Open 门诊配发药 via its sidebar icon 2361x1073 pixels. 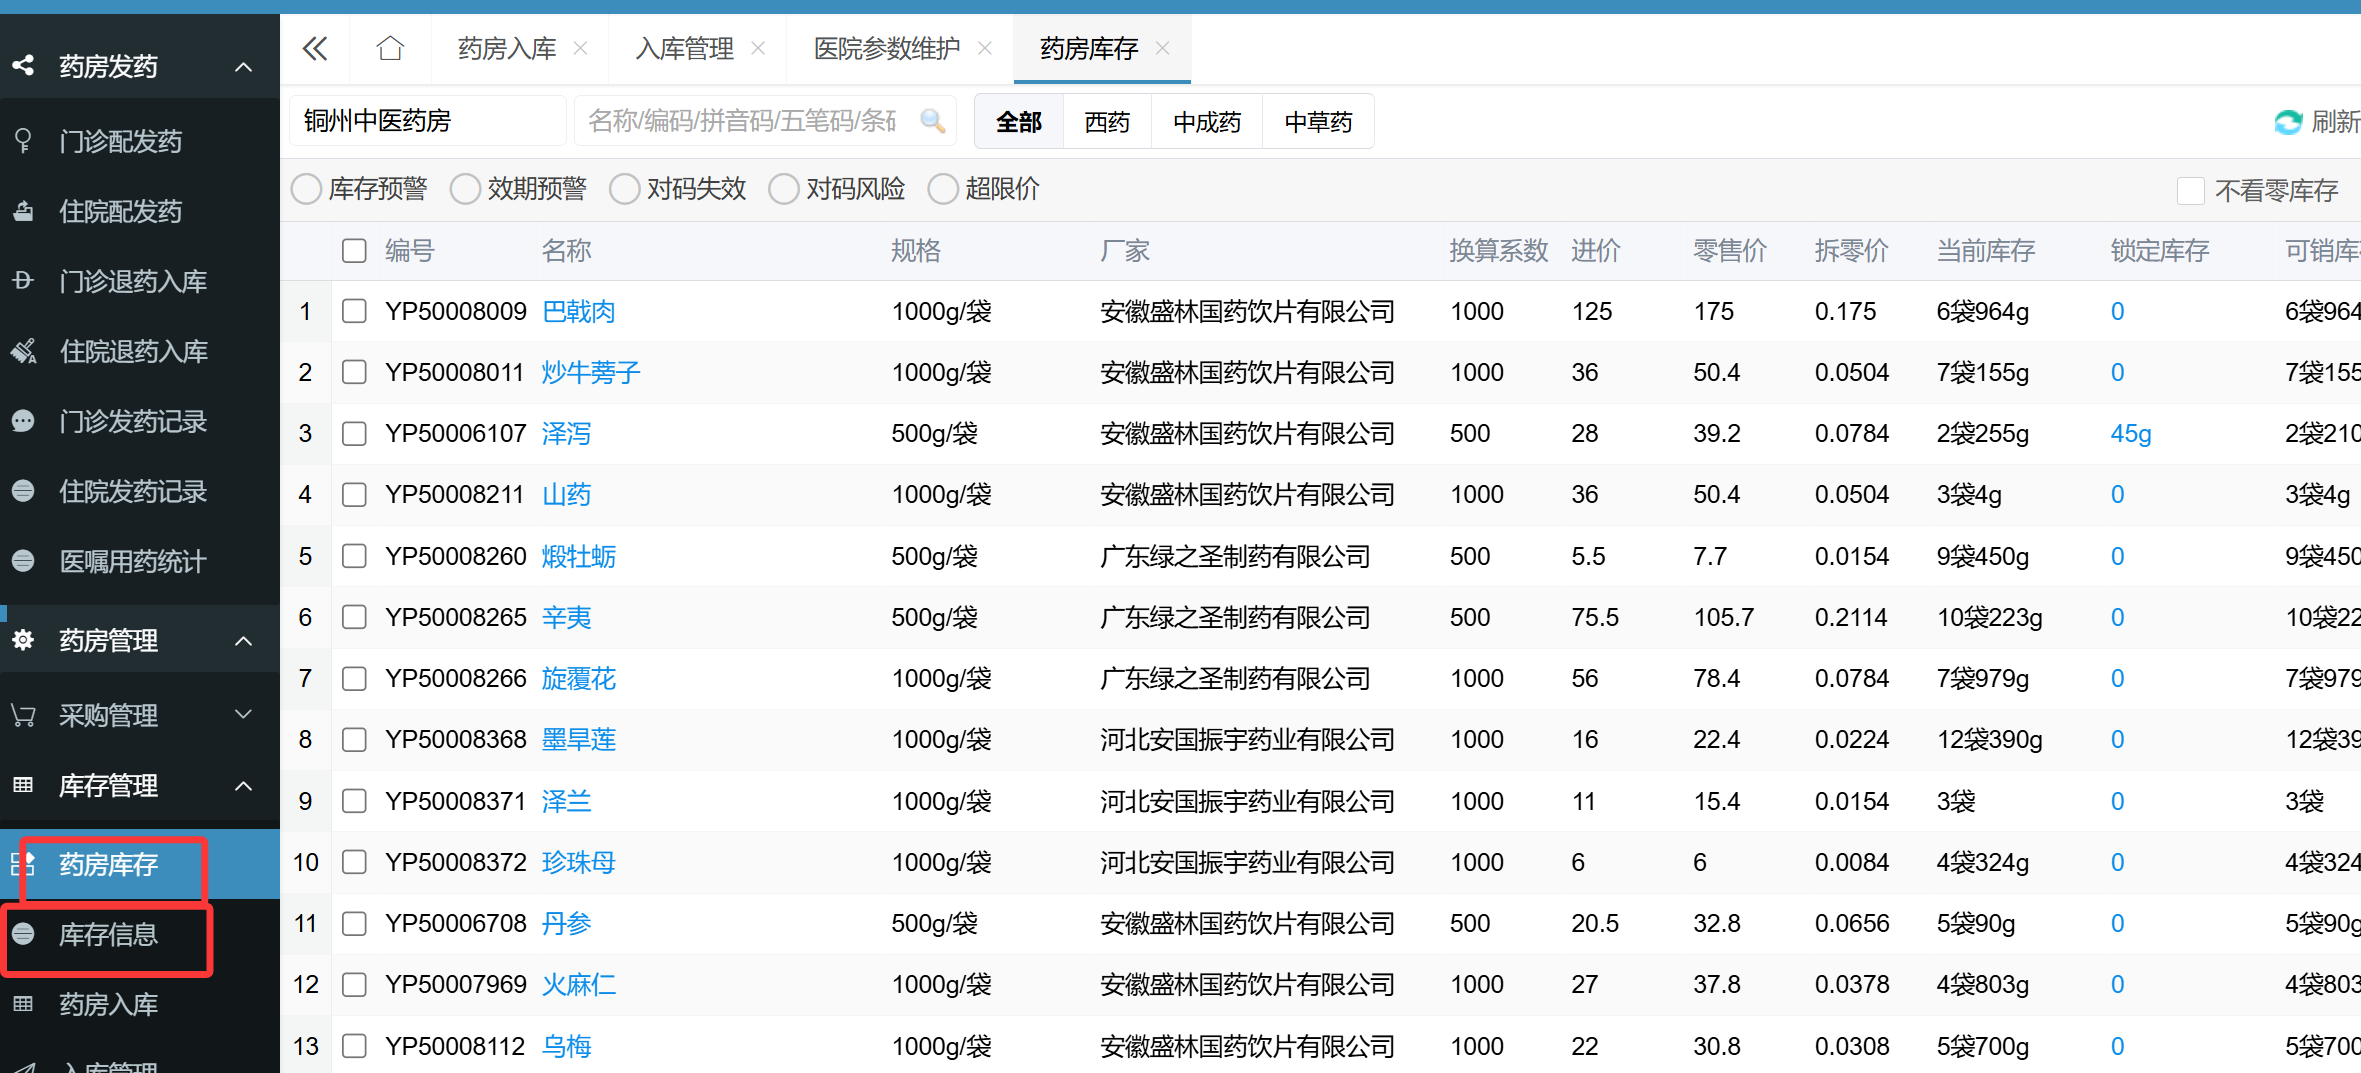(x=23, y=141)
